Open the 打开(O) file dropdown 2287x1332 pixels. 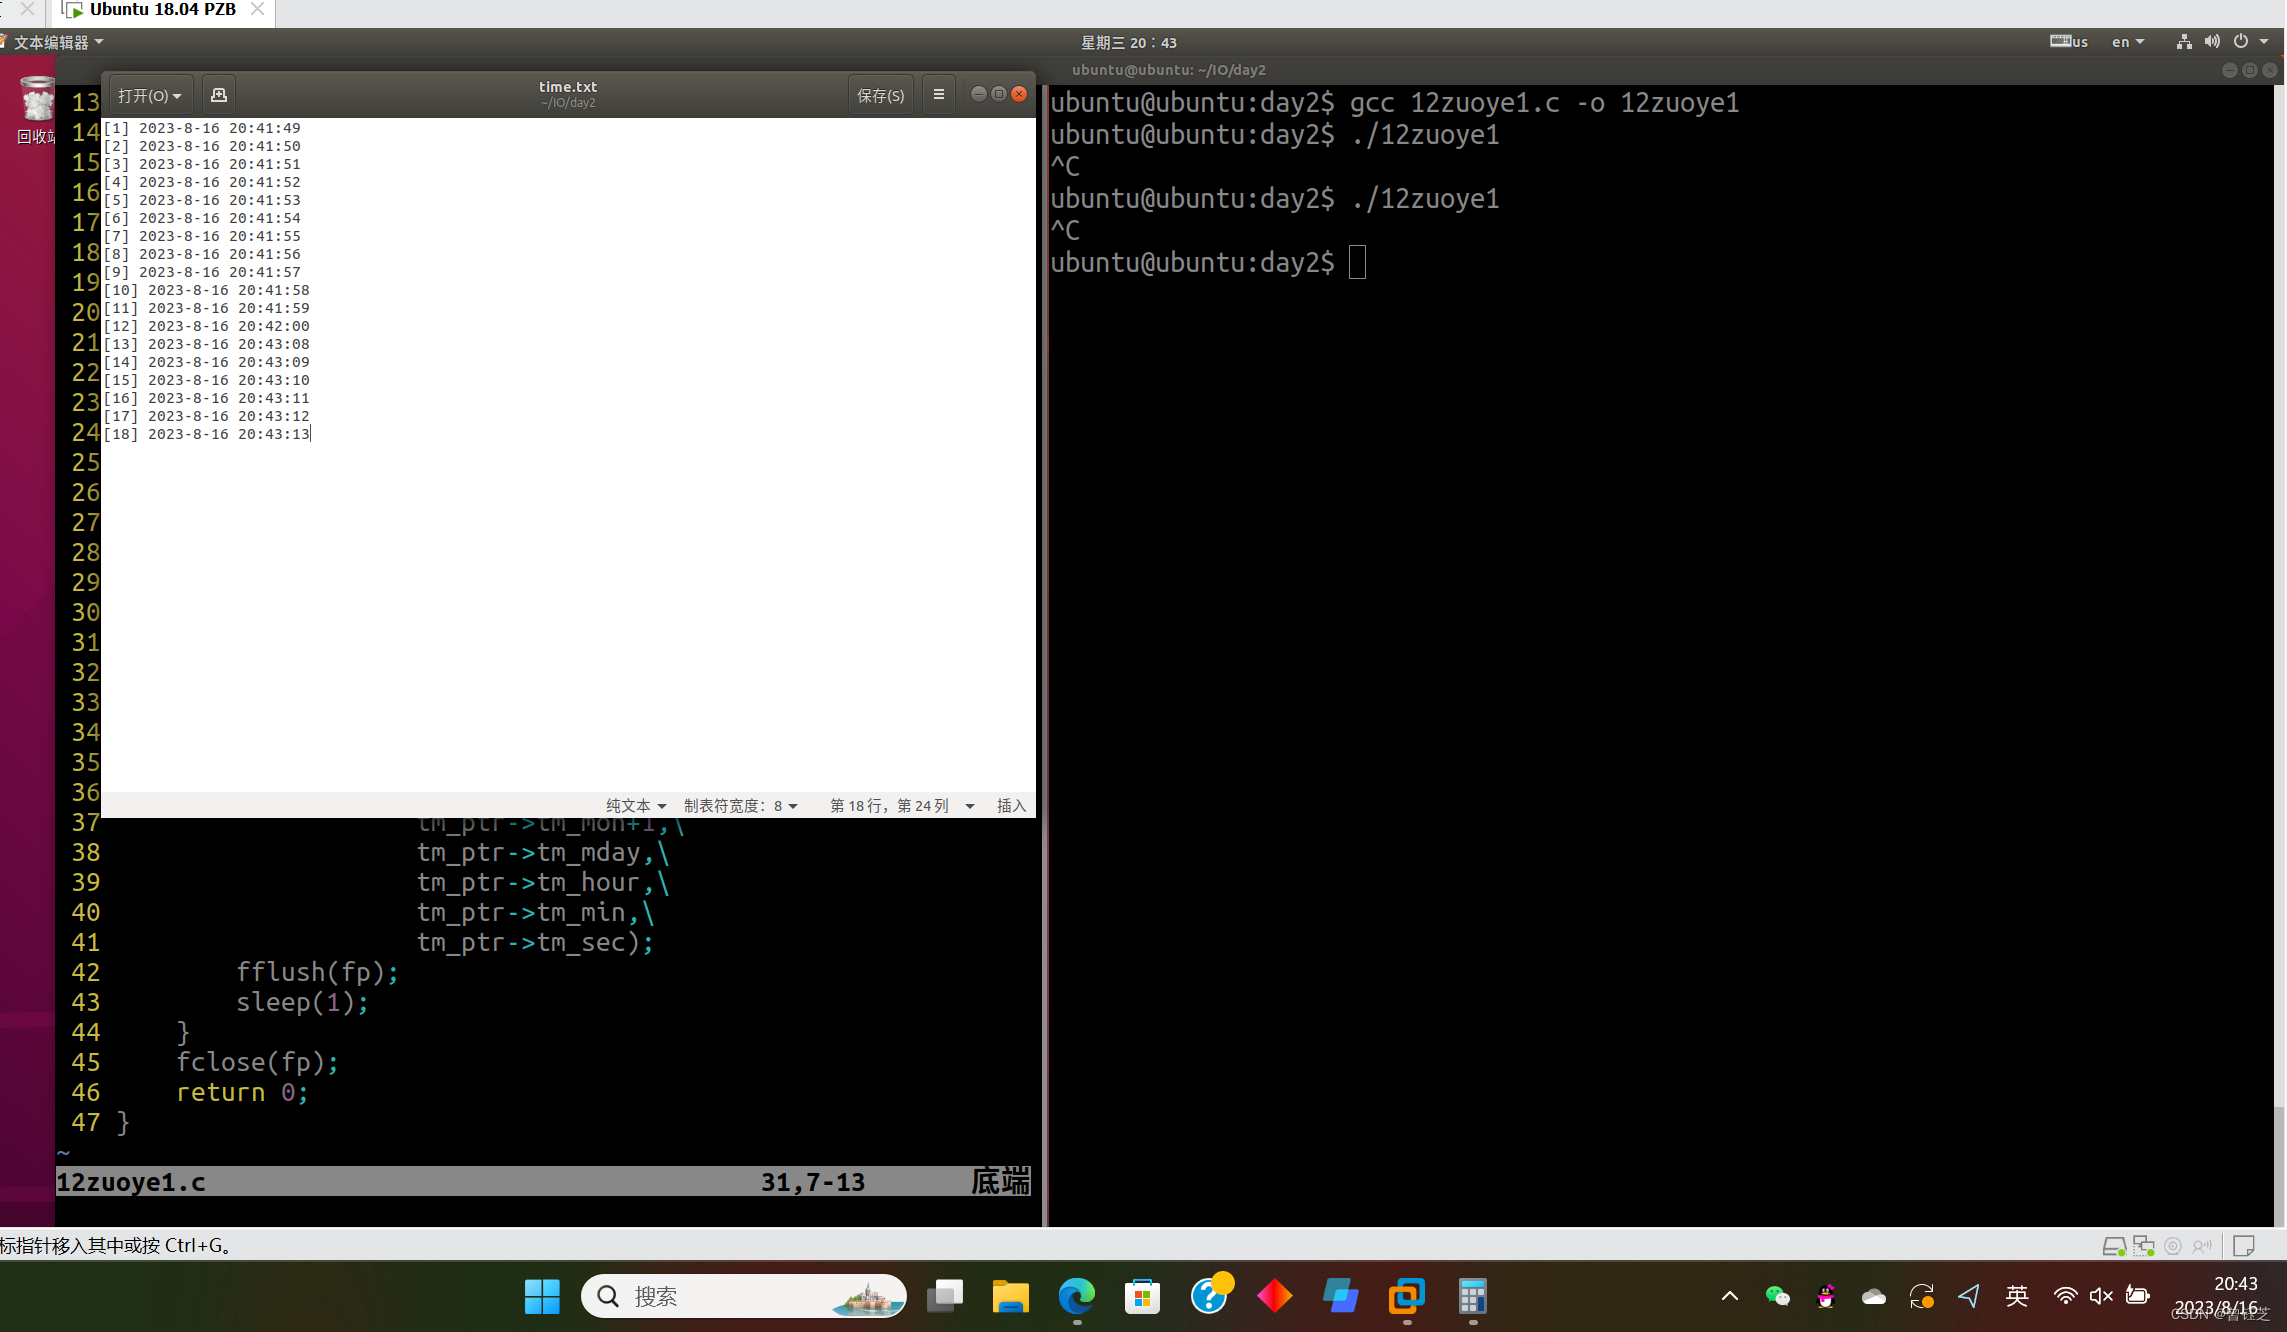pyautogui.click(x=149, y=95)
